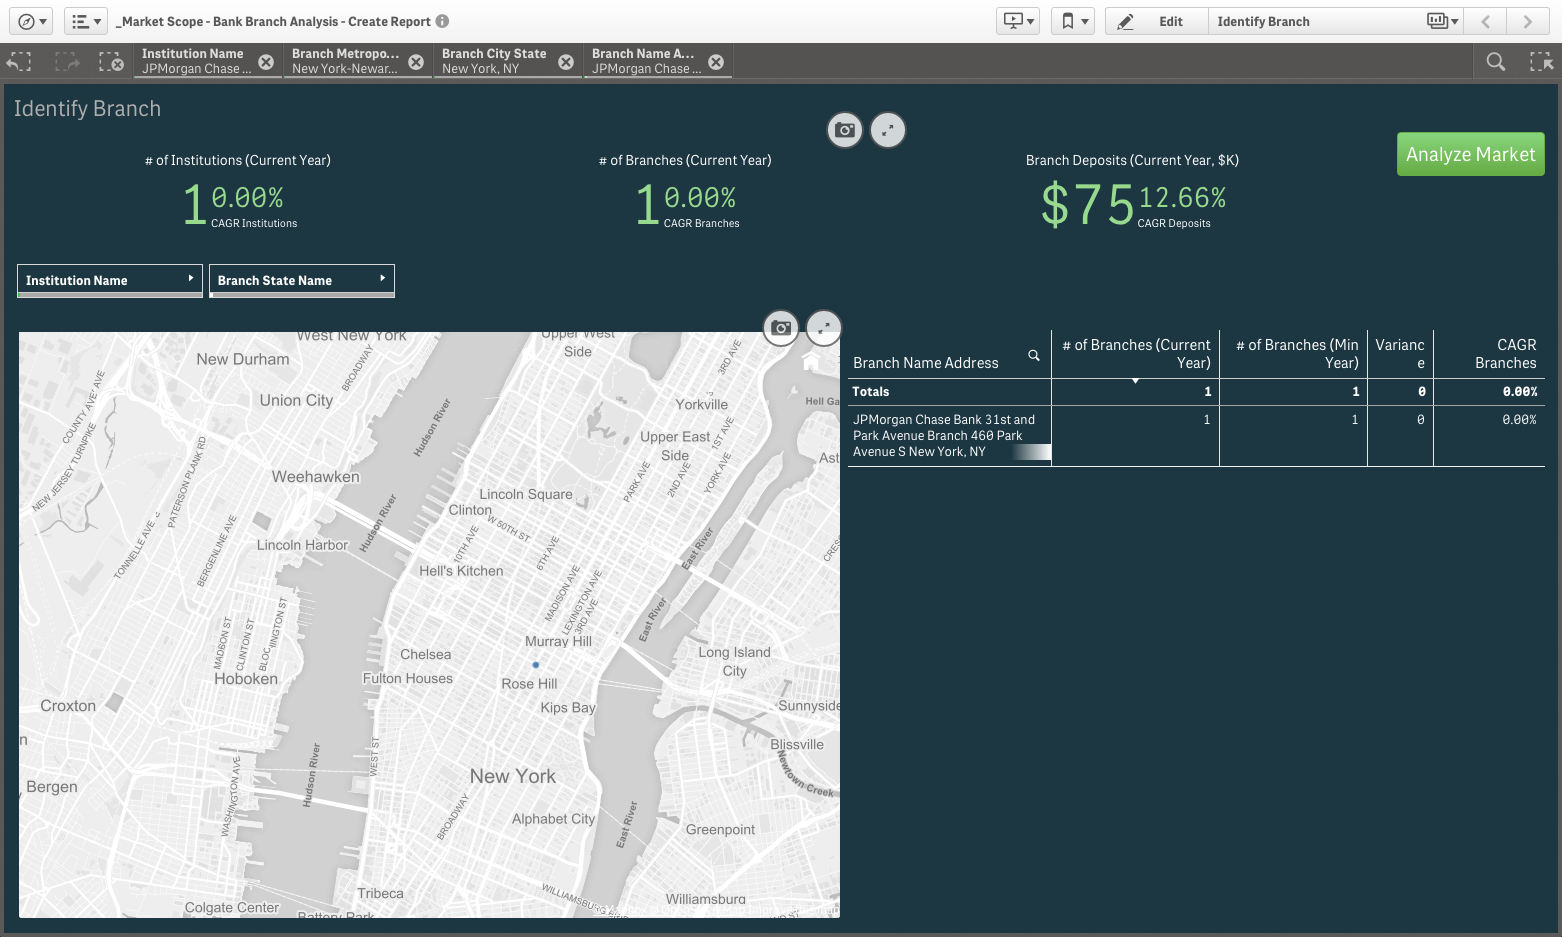Go to the next sheet
This screenshot has width=1562, height=937.
coord(1527,21)
